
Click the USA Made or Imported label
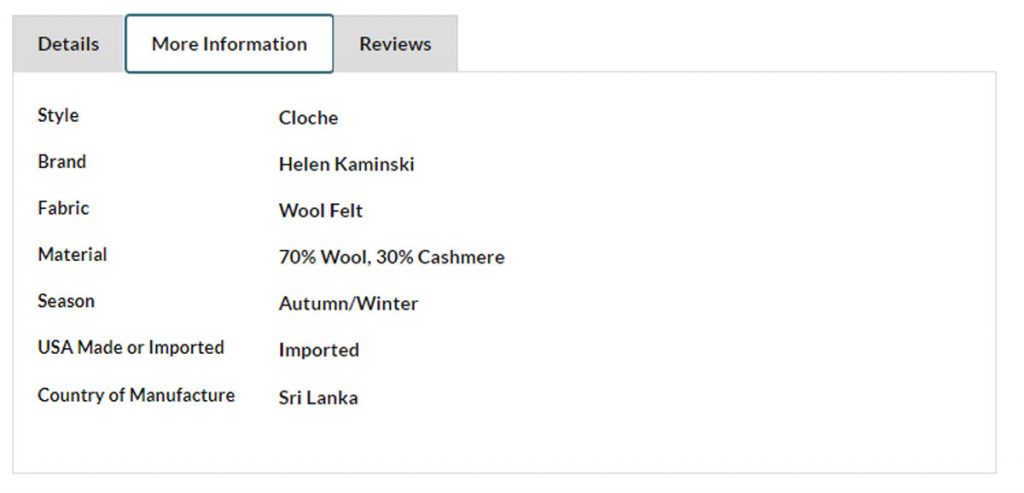tap(131, 347)
